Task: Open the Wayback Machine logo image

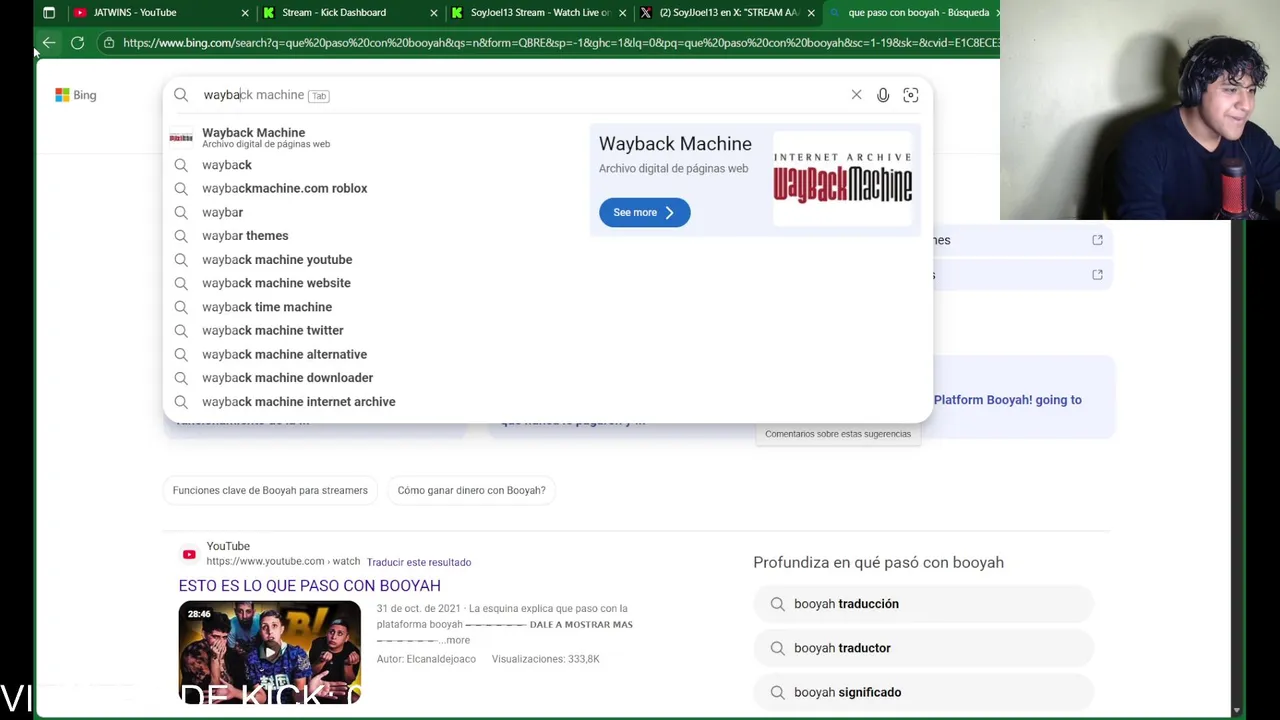Action: 842,178
